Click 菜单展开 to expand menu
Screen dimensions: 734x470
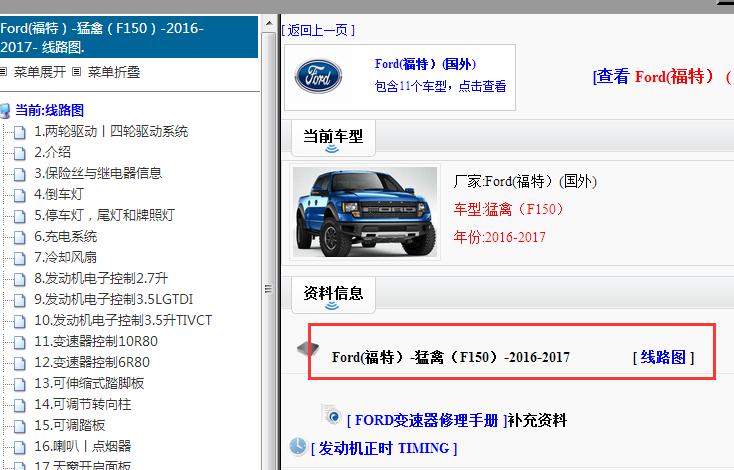[x=40, y=72]
